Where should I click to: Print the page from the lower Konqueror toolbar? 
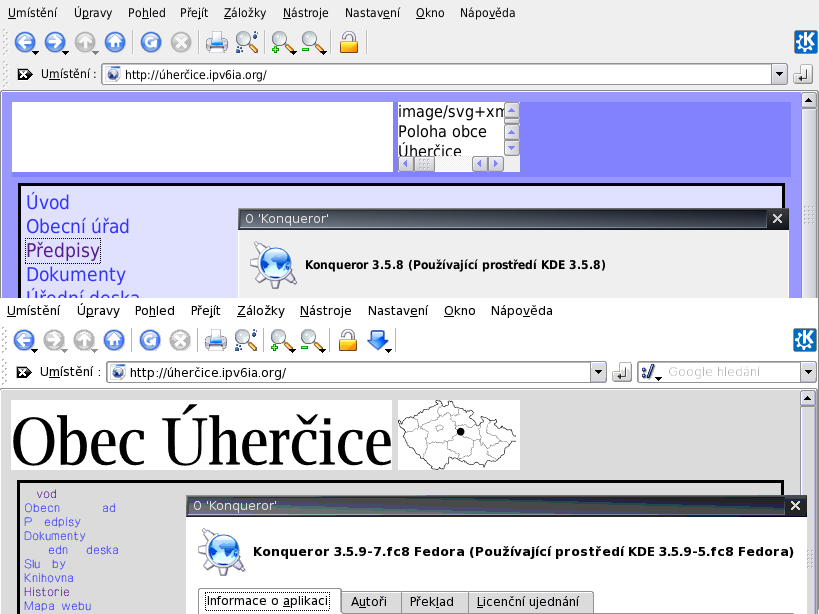pos(215,340)
